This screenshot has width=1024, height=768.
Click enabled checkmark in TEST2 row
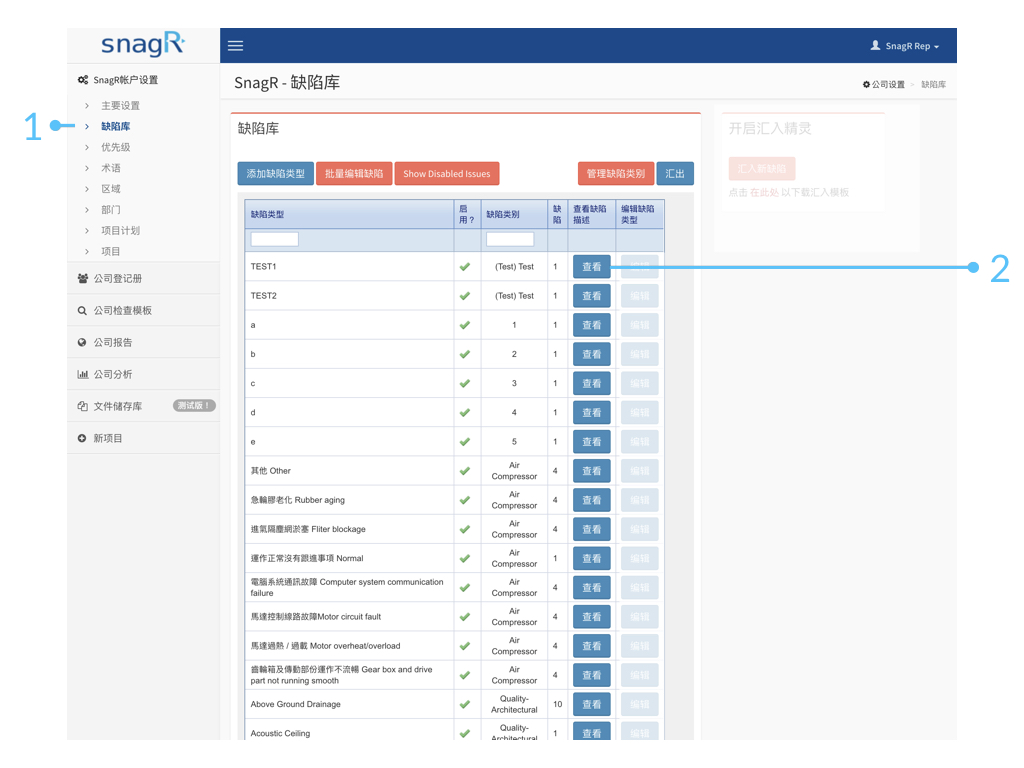(465, 296)
